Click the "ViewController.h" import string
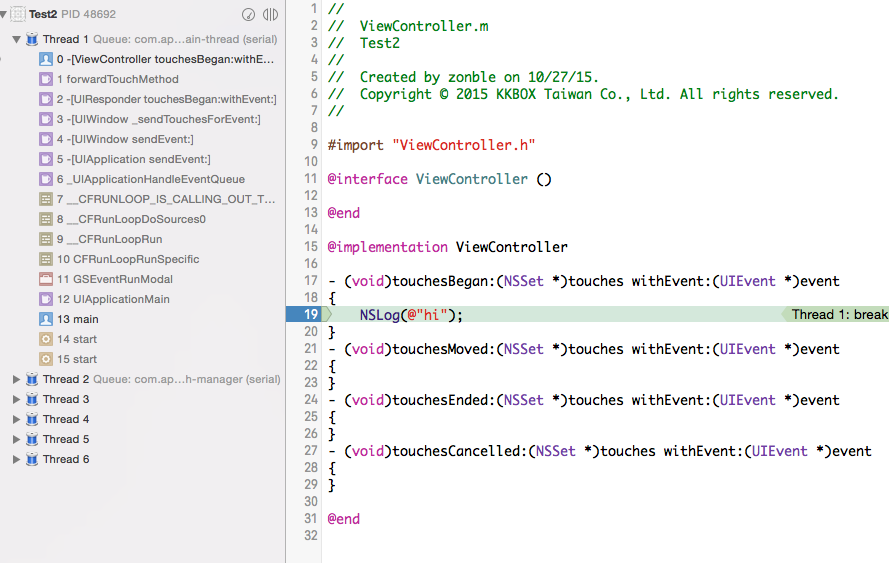The width and height of the screenshot is (889, 563). point(465,145)
